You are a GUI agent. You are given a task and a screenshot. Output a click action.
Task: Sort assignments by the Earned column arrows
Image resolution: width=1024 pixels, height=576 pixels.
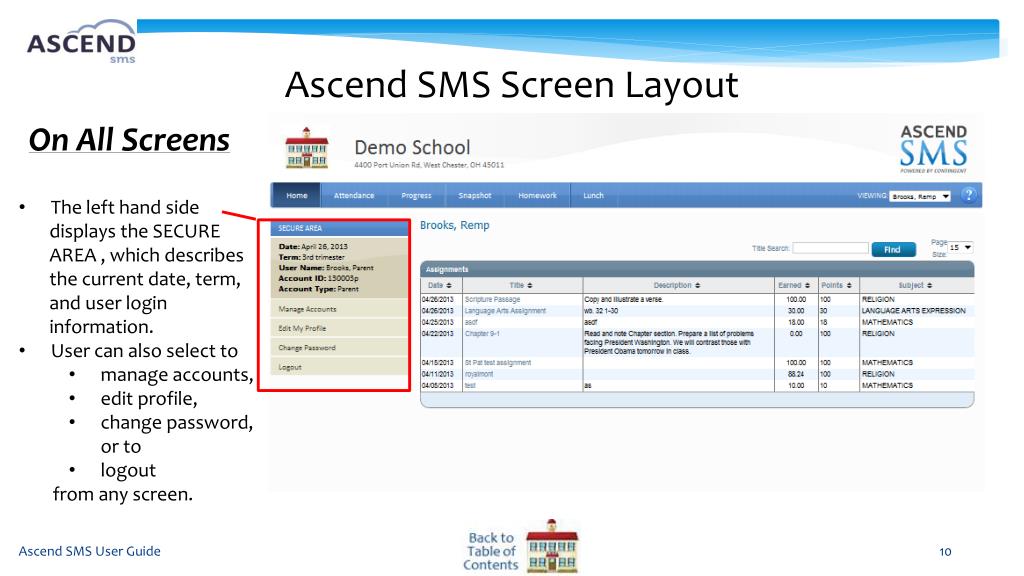tap(807, 285)
